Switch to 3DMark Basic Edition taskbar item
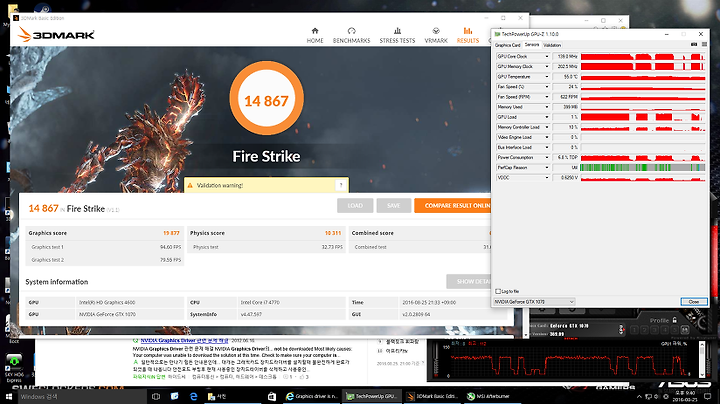This screenshot has height=404, width=720. coord(434,396)
